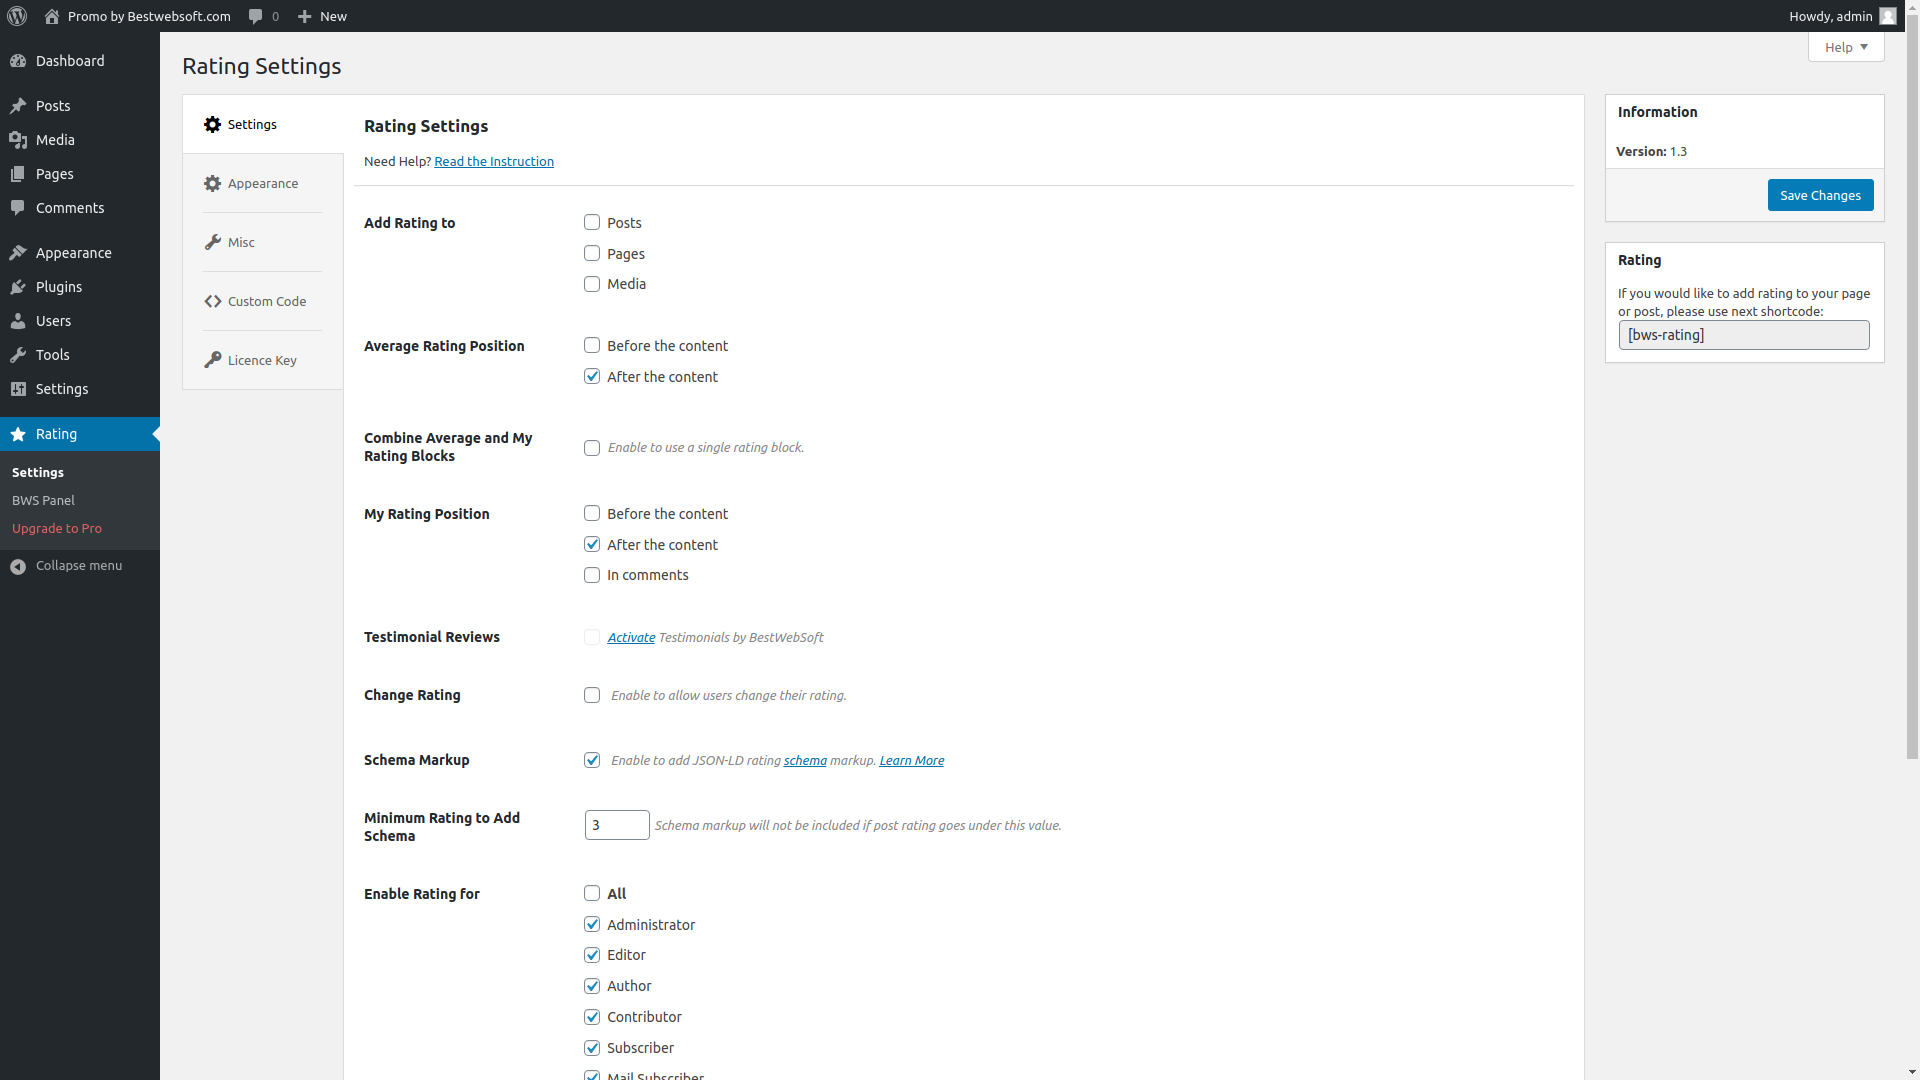Click the Rating star icon
The image size is (1920, 1080).
(18, 434)
